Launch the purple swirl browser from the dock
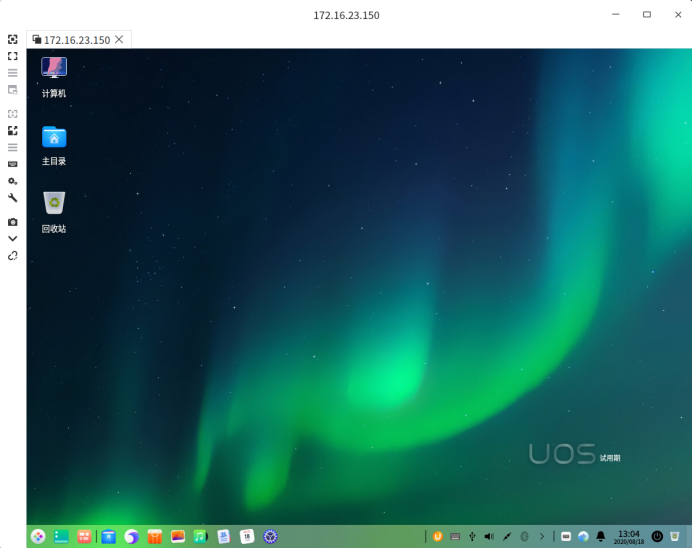 132,537
